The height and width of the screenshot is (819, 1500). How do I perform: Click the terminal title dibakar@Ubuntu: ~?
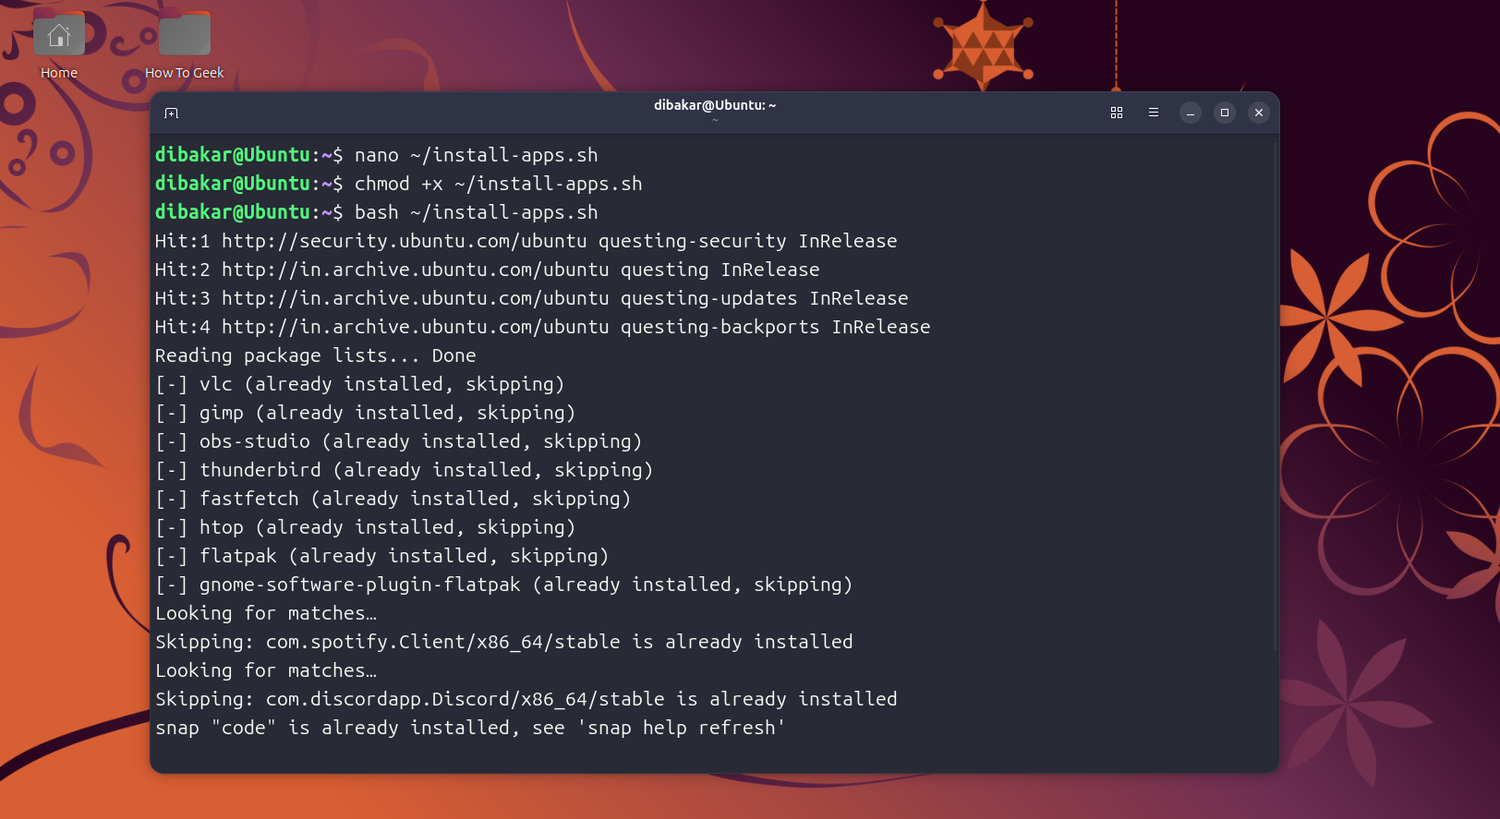point(715,105)
